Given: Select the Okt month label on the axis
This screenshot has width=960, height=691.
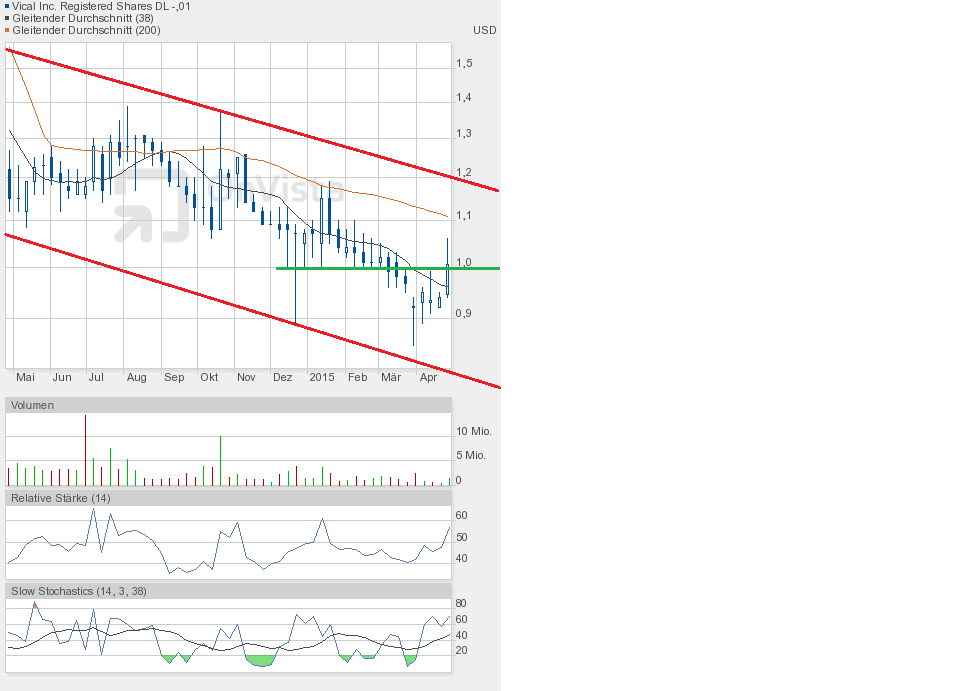Looking at the screenshot, I should (x=209, y=377).
